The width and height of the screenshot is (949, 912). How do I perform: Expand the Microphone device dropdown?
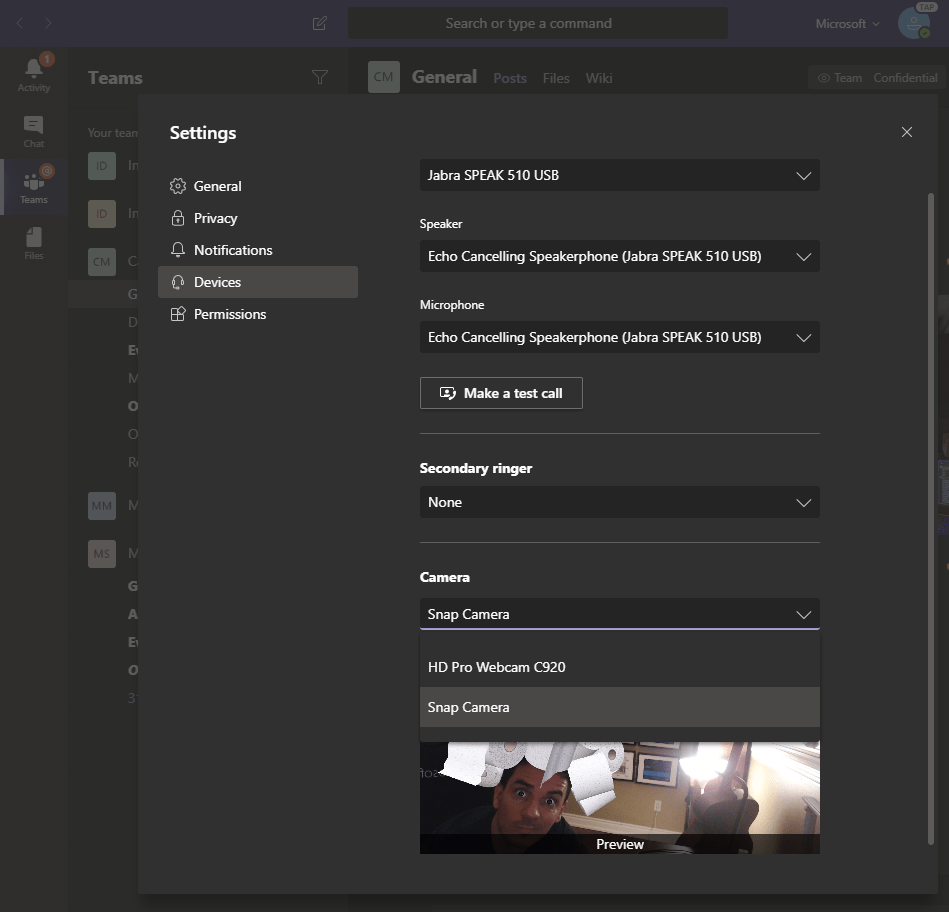(619, 337)
